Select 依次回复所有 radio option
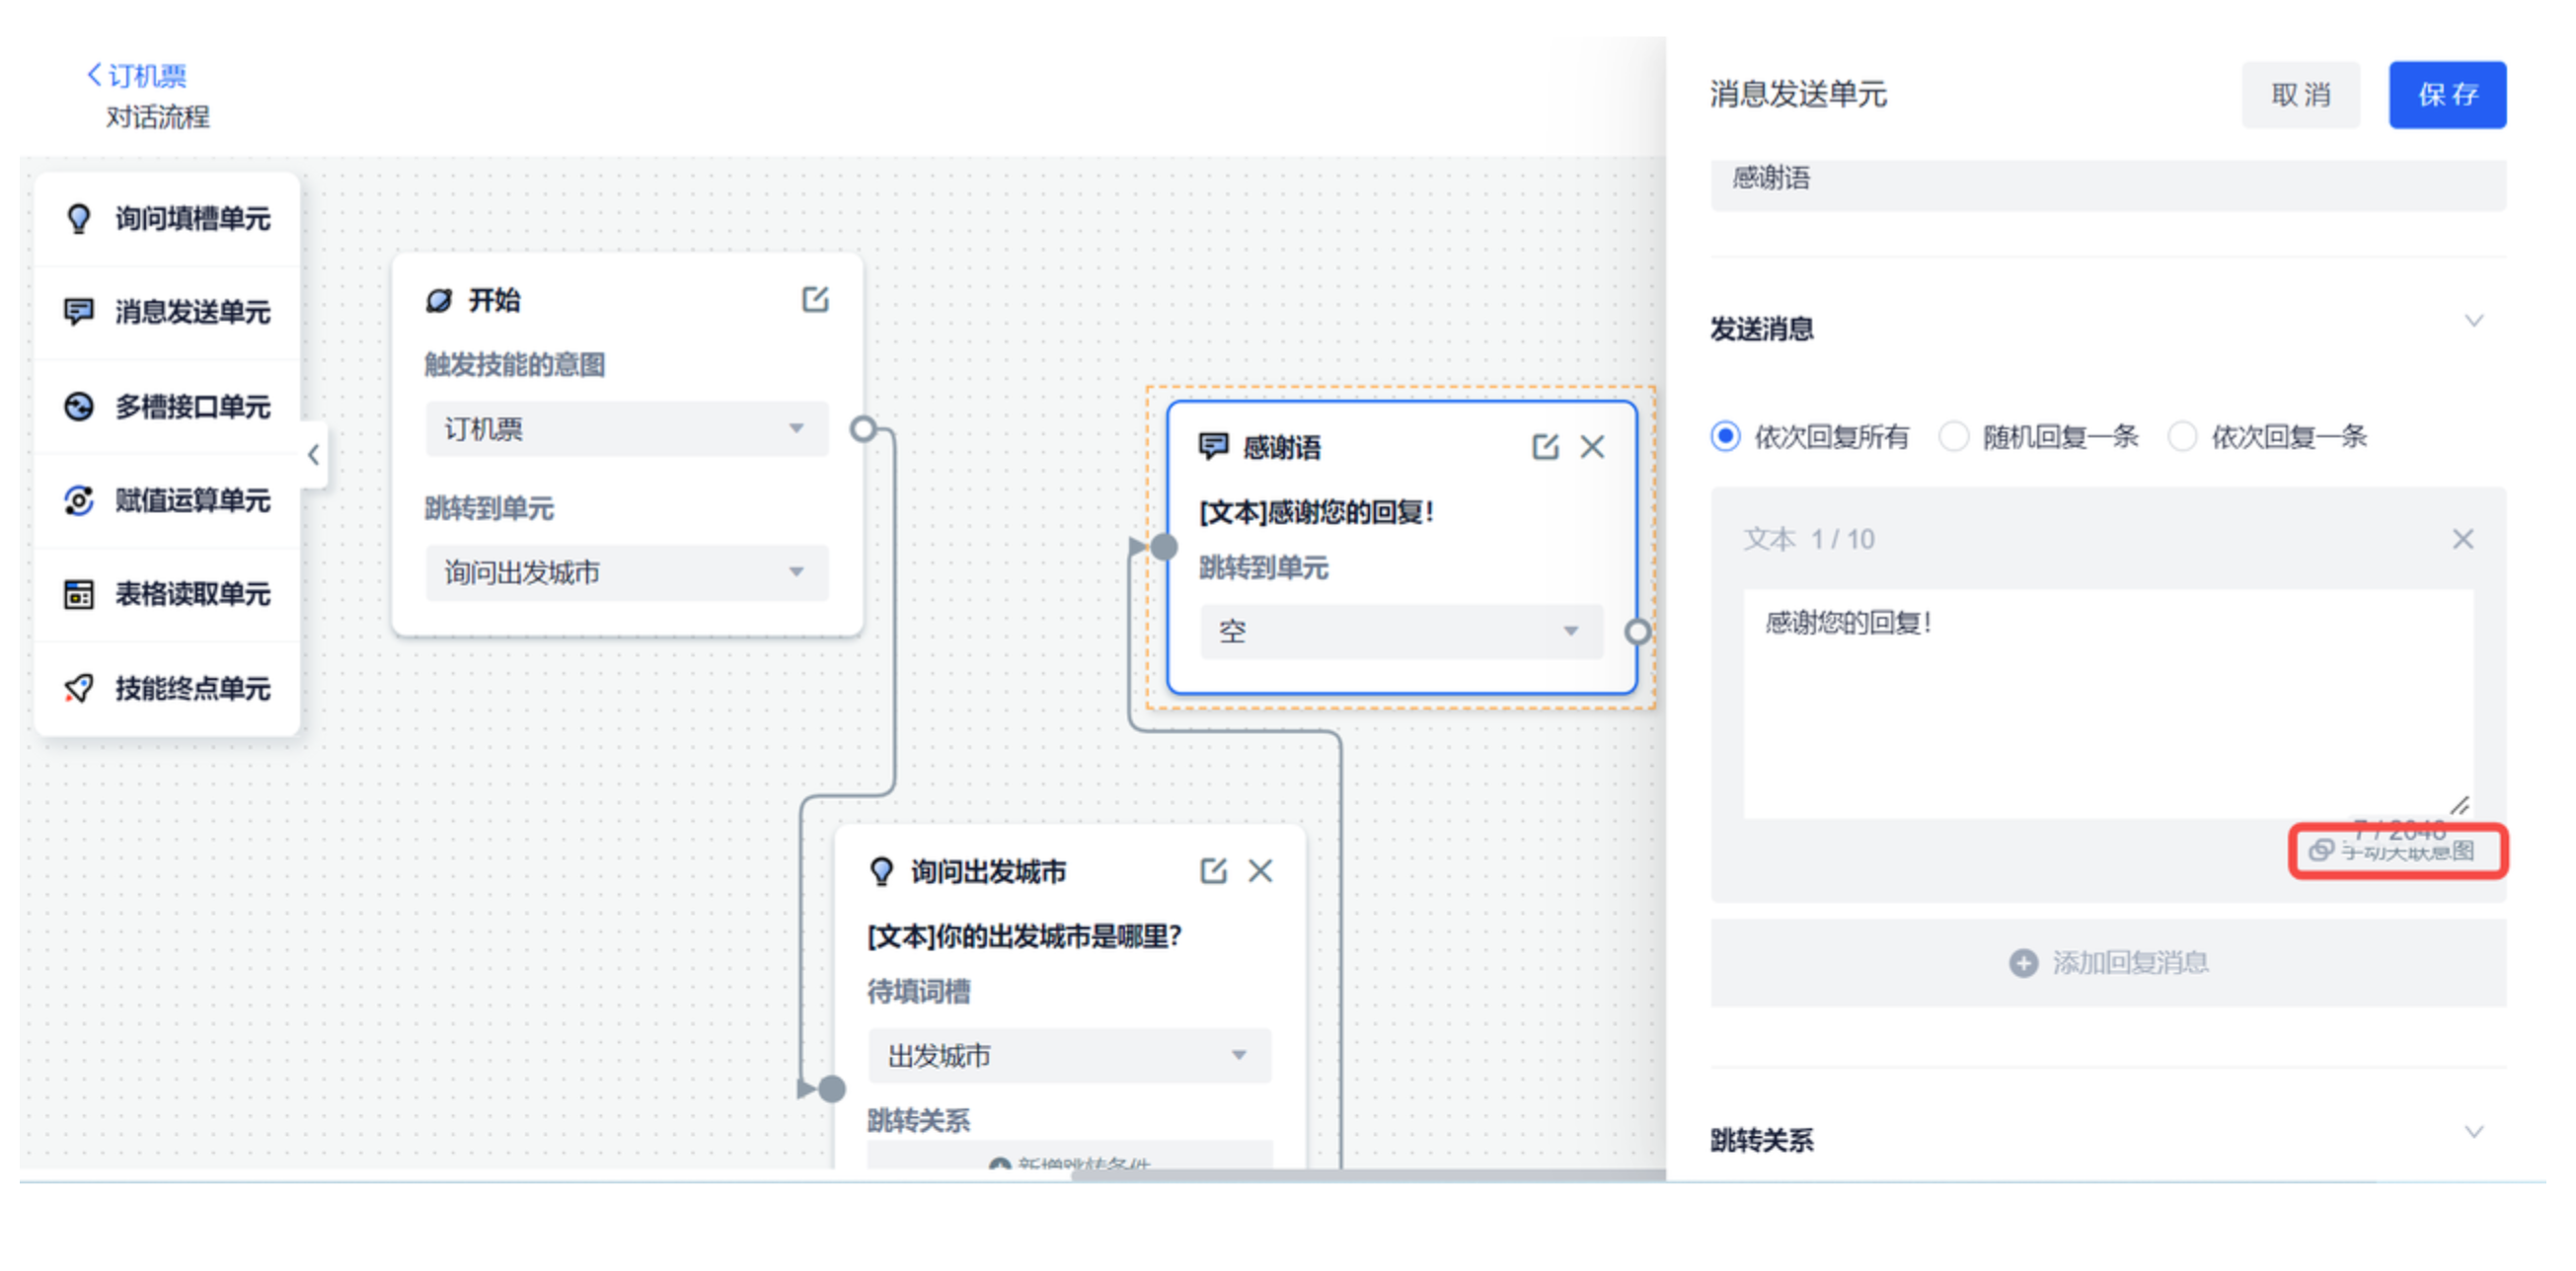Screen dimensions: 2576x1271 tap(1725, 436)
